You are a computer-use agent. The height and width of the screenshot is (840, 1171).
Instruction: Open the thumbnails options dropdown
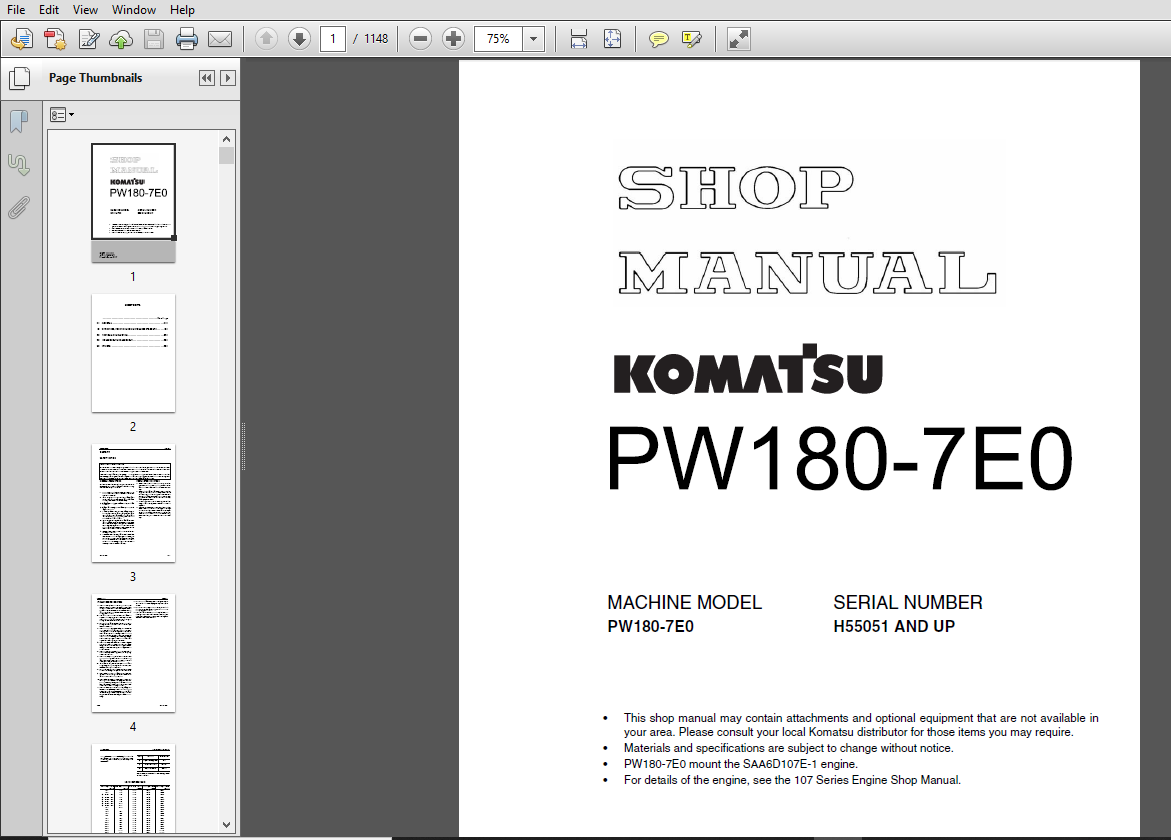(62, 115)
